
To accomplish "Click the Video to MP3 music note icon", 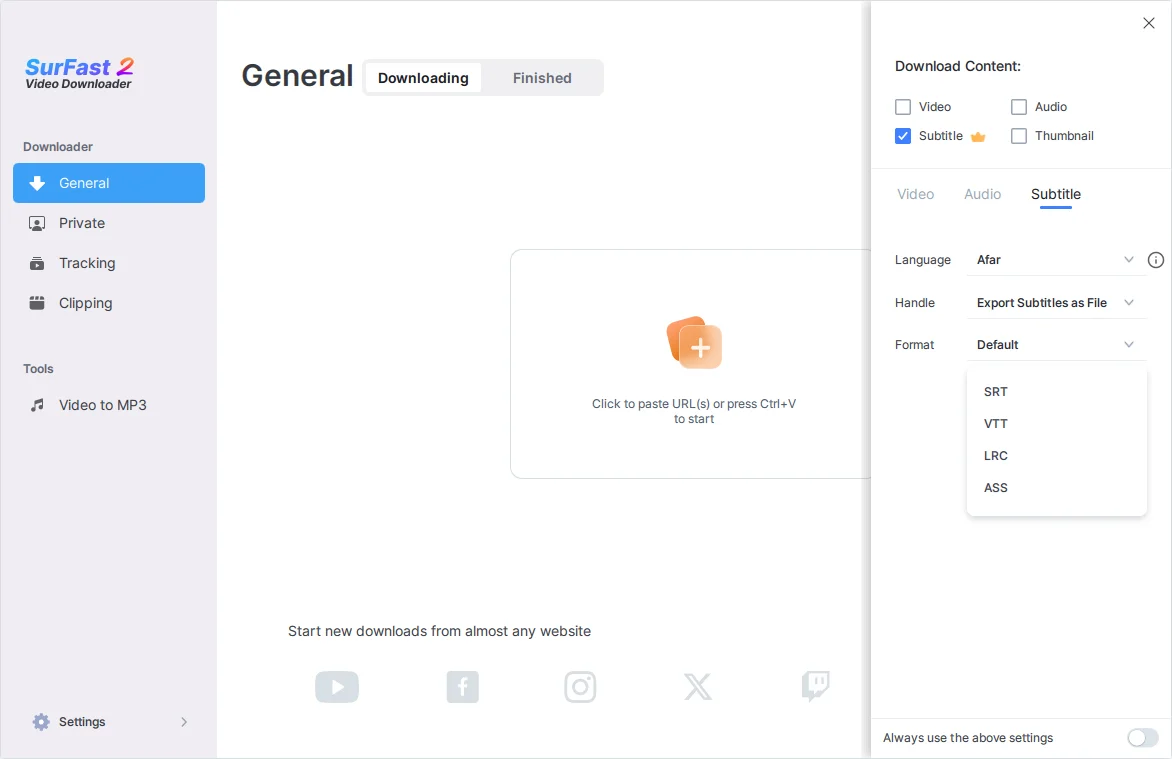I will click(37, 405).
